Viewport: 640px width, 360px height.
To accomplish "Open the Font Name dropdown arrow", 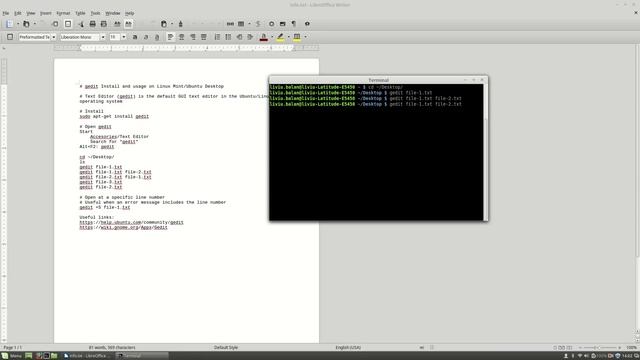I will [103, 37].
